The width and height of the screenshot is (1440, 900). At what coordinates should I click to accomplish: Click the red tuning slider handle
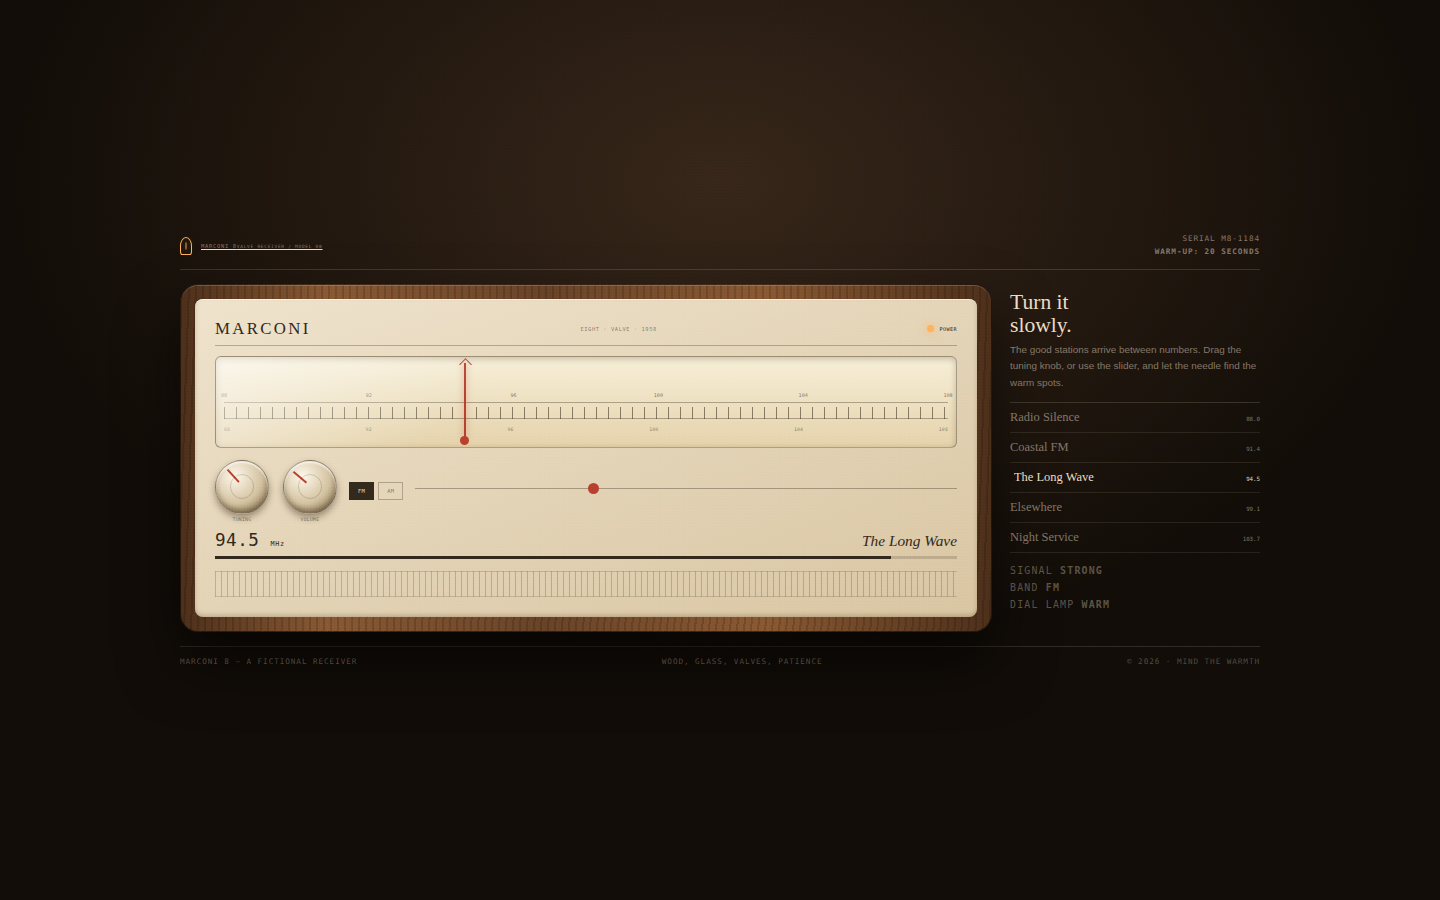click(x=593, y=489)
